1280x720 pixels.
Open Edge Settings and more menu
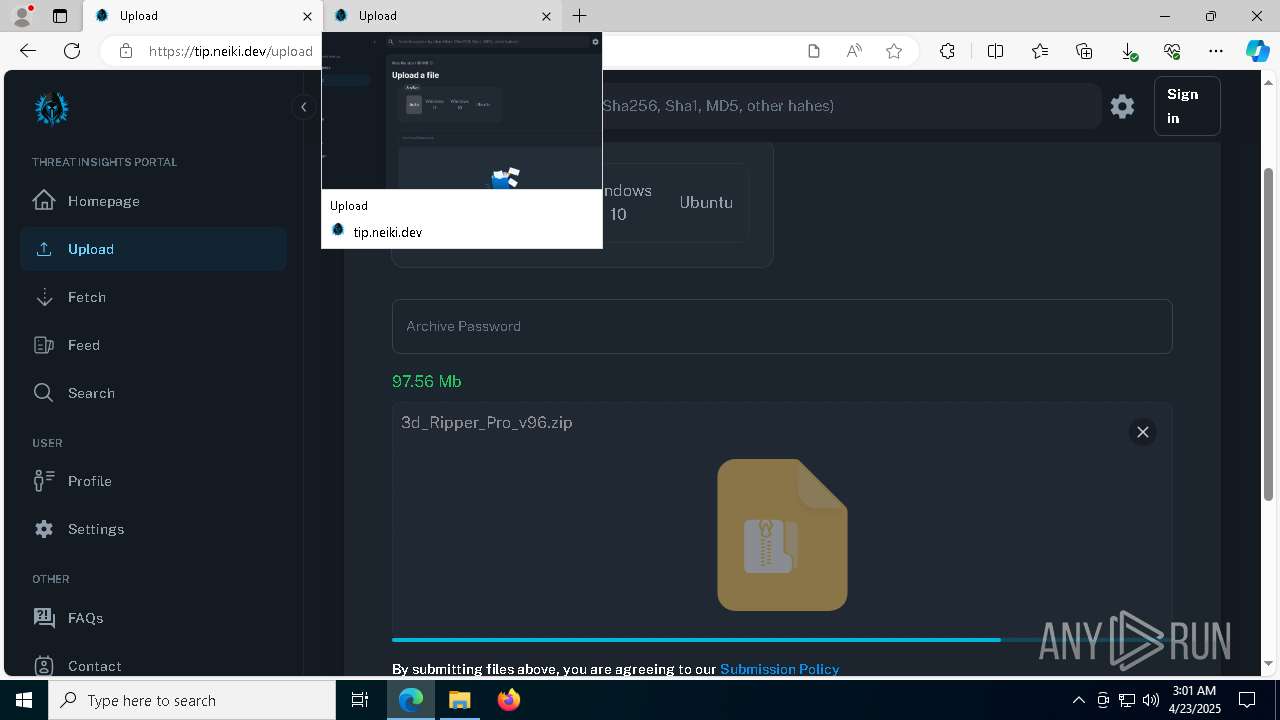(1216, 51)
